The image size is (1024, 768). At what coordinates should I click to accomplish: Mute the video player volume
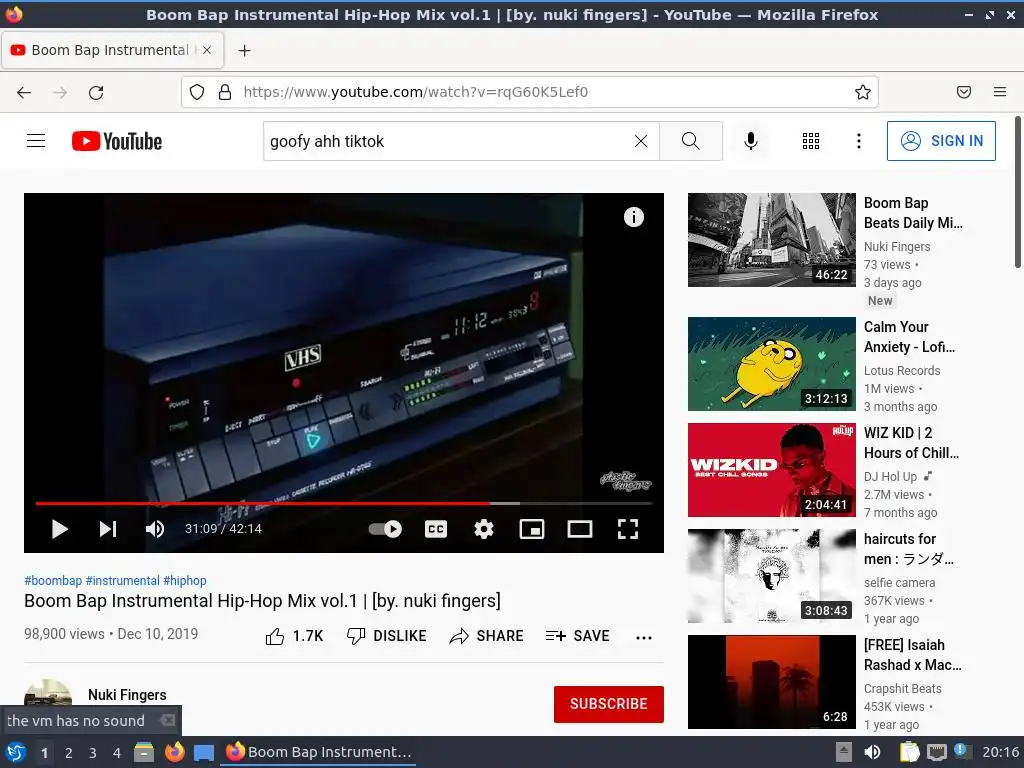pyautogui.click(x=155, y=529)
